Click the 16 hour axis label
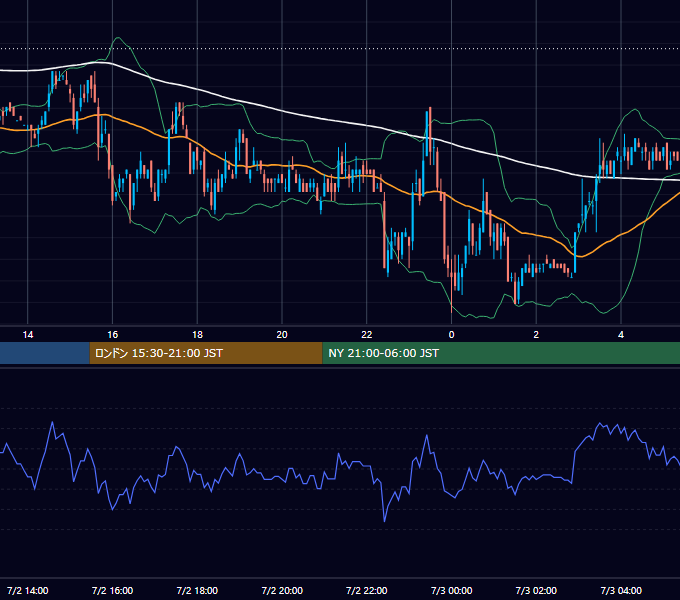 (x=112, y=335)
